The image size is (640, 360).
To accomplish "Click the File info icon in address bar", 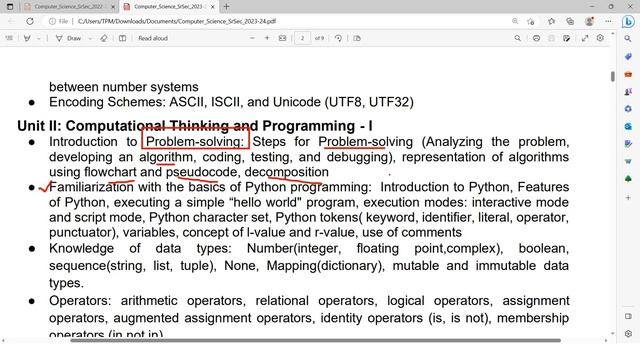I will 58,21.
